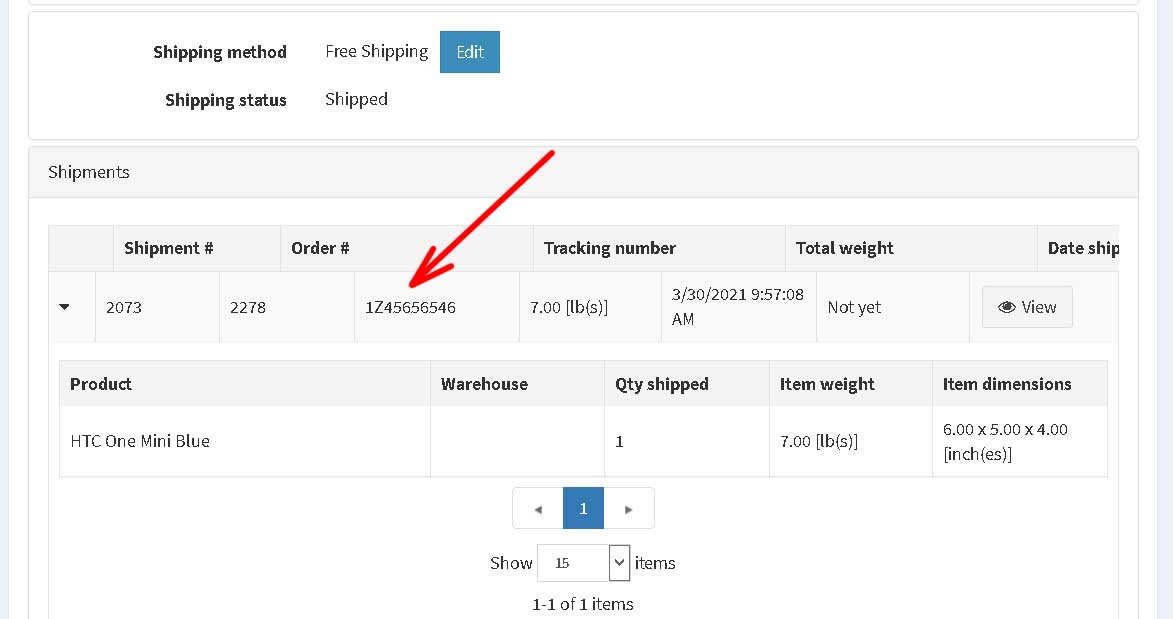Collapse shipment 2073 row arrow
The width and height of the screenshot is (1173, 619).
64,307
